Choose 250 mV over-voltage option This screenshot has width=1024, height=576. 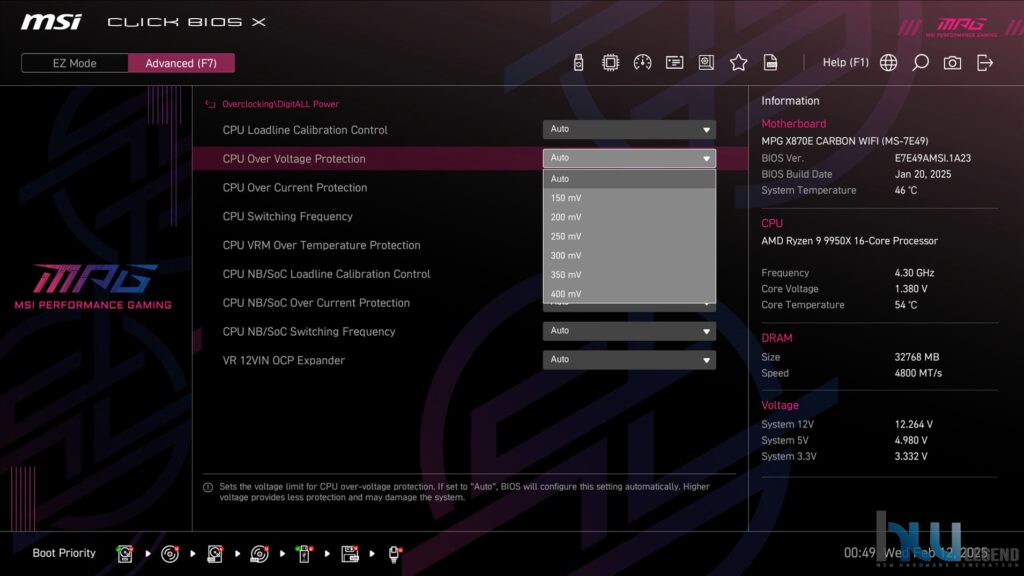[629, 236]
